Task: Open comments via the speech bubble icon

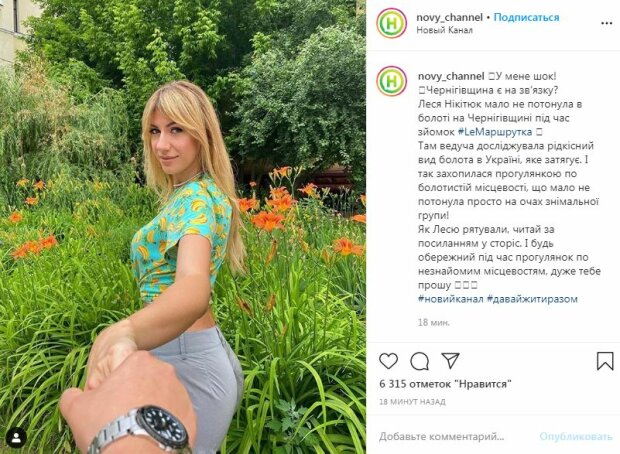Action: tap(420, 361)
